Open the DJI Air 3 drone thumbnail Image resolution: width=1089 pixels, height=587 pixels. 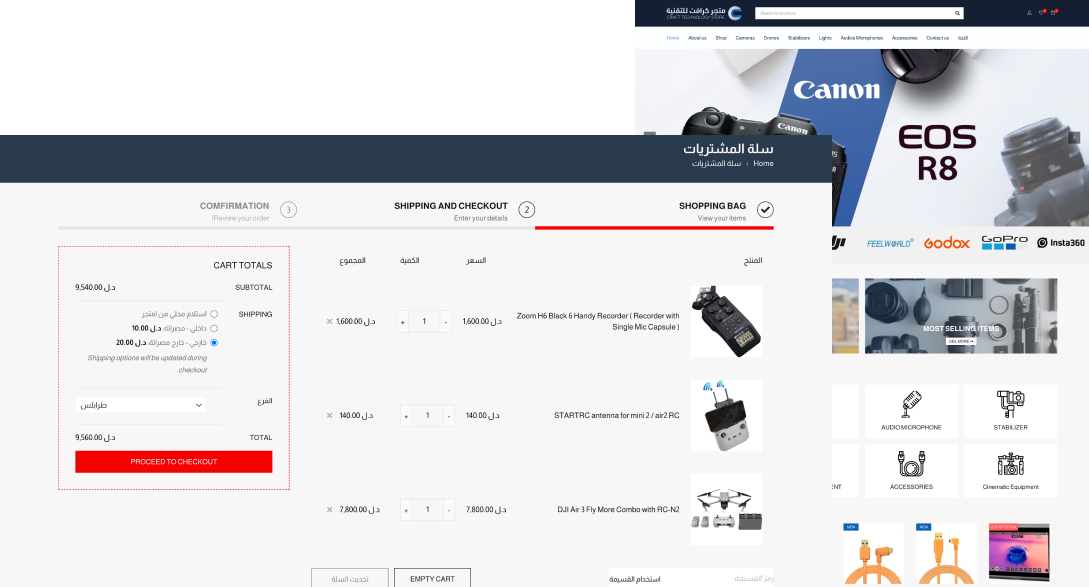click(726, 509)
